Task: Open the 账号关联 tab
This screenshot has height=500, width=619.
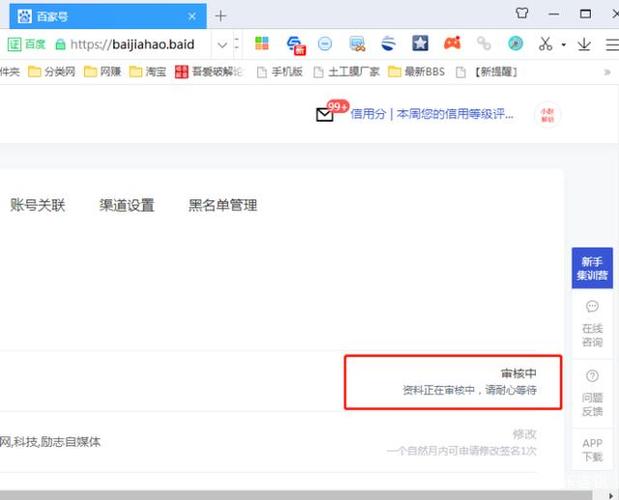Action: [x=37, y=205]
